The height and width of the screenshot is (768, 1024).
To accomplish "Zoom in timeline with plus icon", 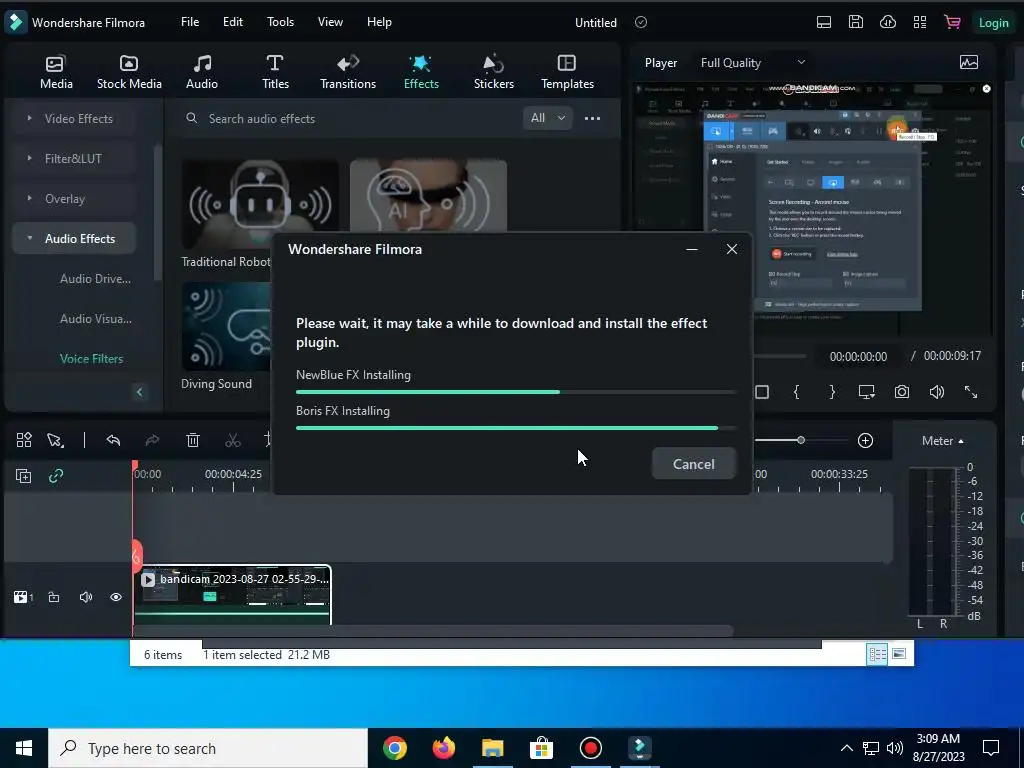I will (865, 441).
